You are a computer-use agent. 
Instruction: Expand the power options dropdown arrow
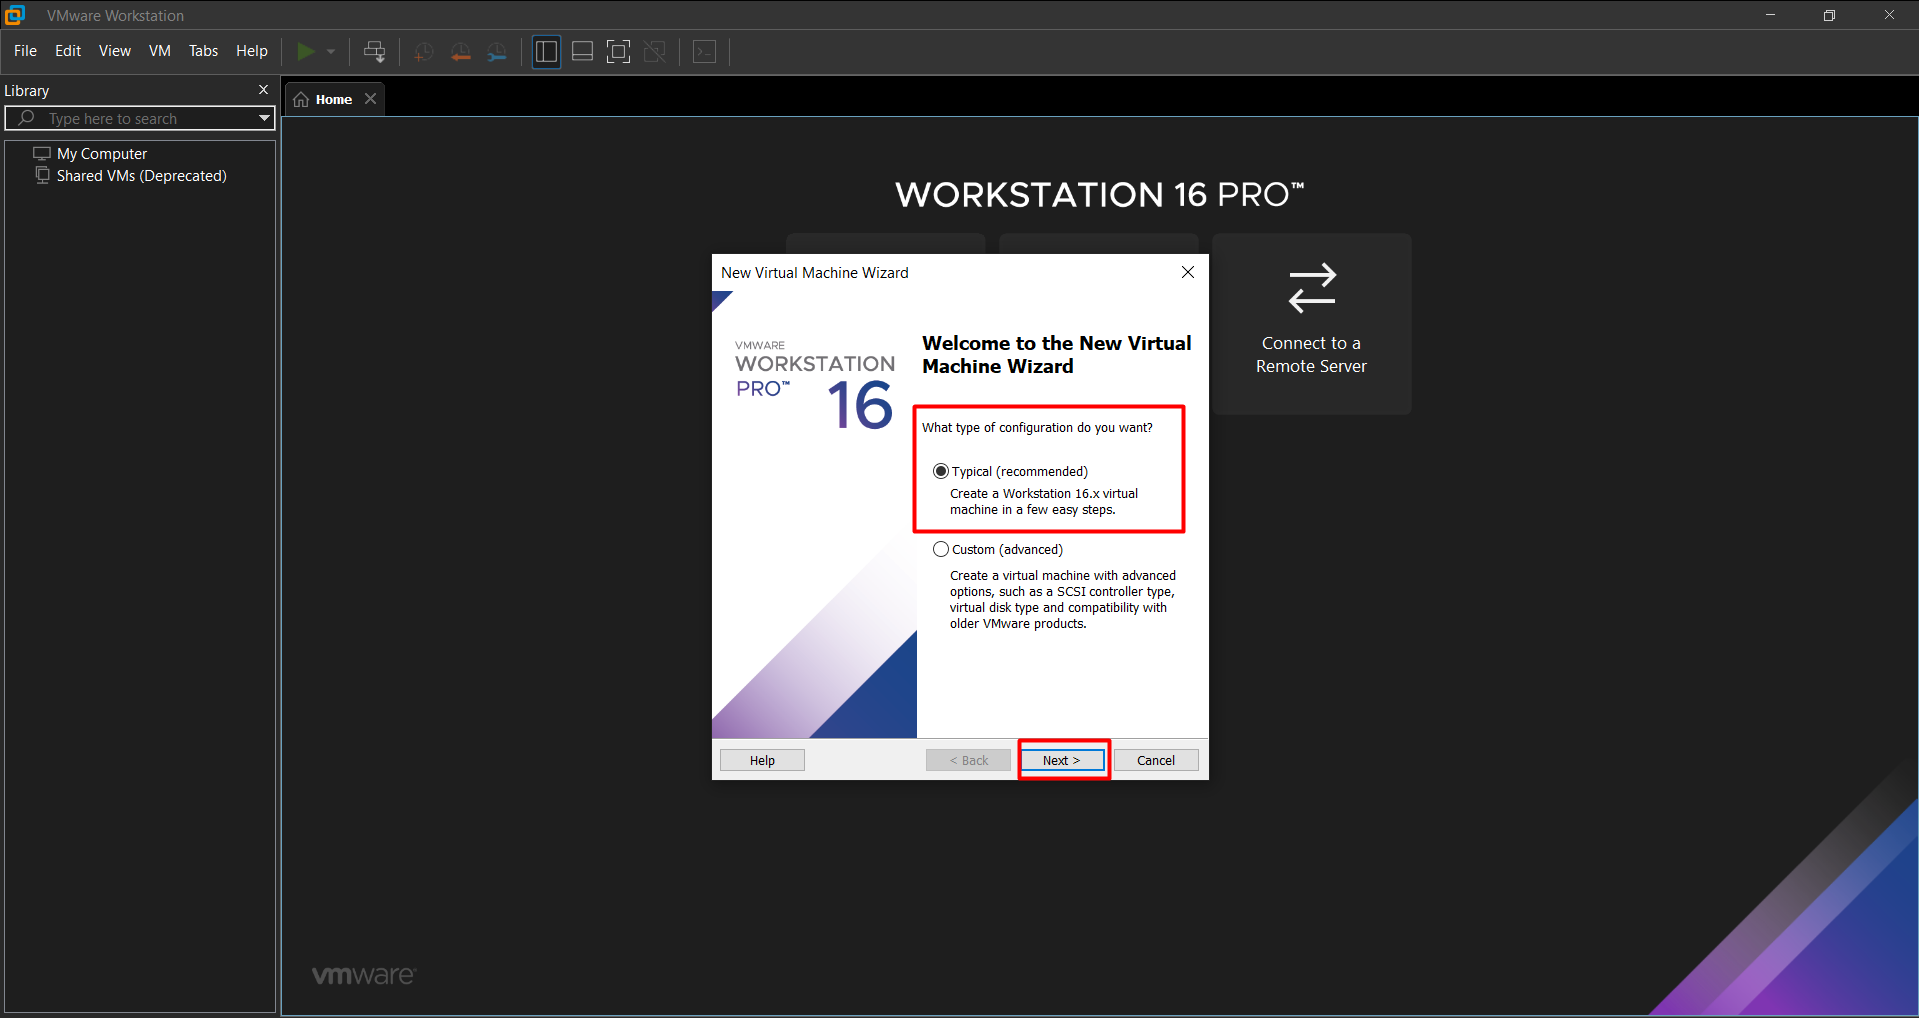(x=331, y=52)
